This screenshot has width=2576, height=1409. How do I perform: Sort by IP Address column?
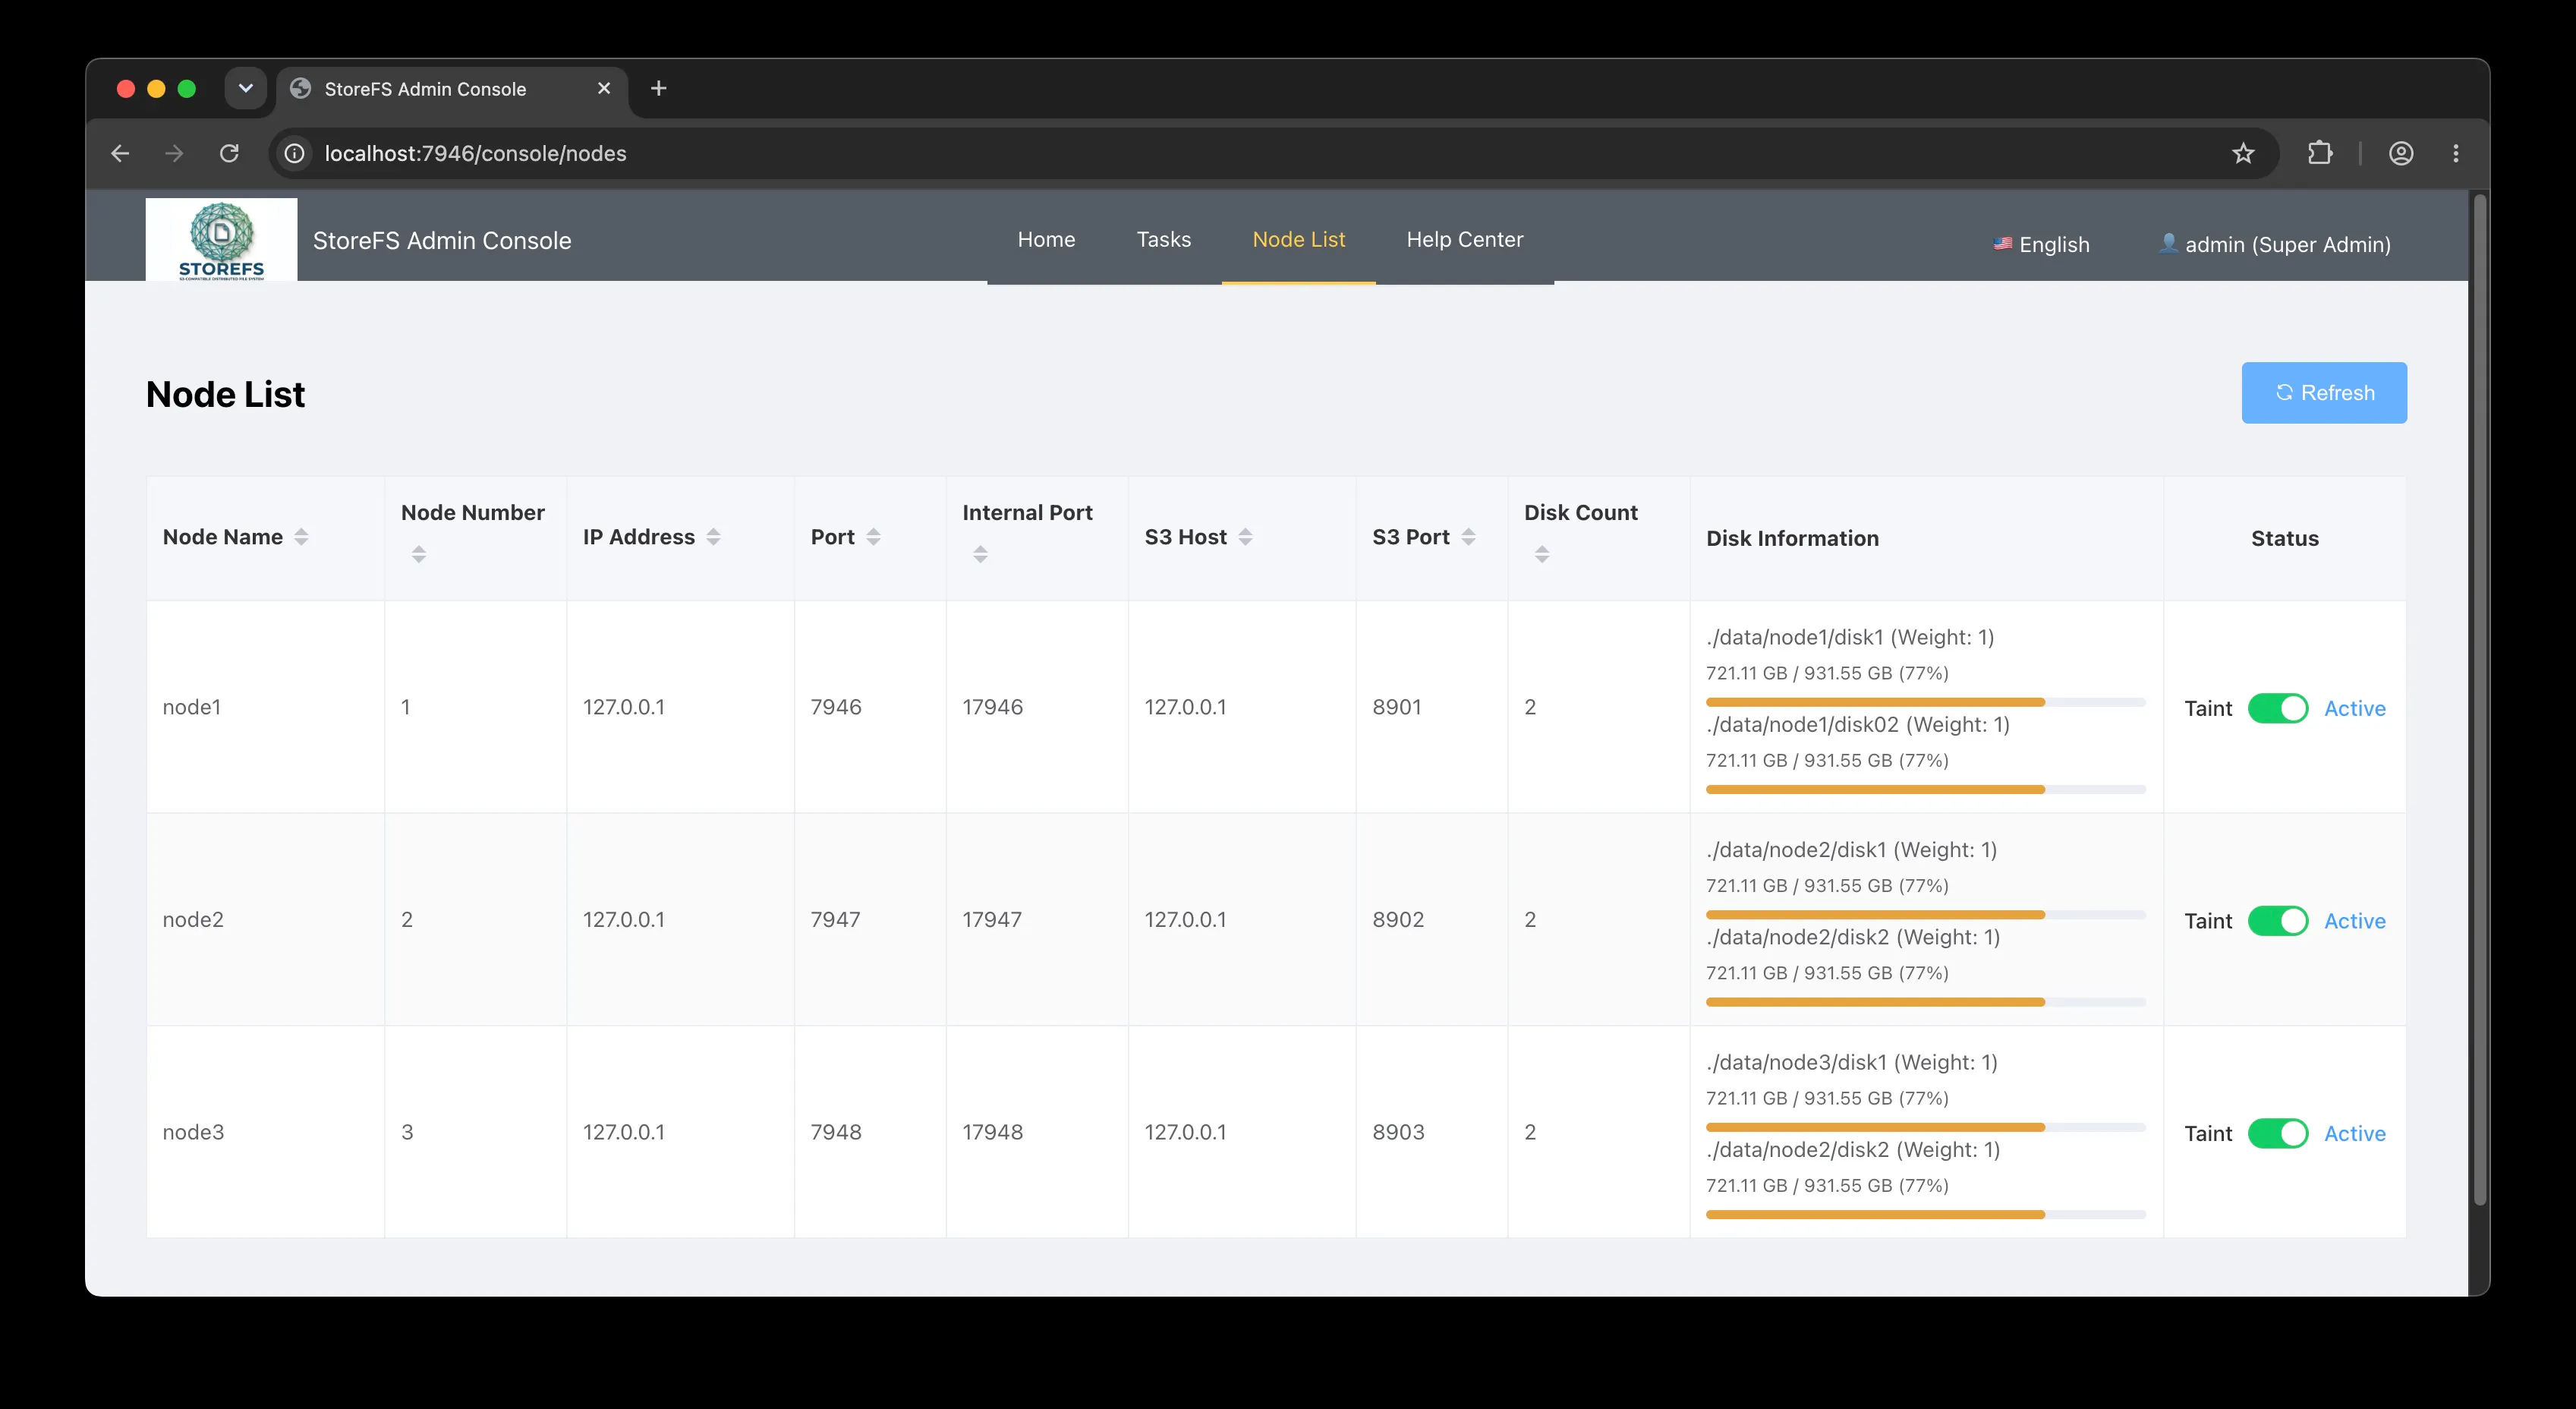tap(713, 537)
